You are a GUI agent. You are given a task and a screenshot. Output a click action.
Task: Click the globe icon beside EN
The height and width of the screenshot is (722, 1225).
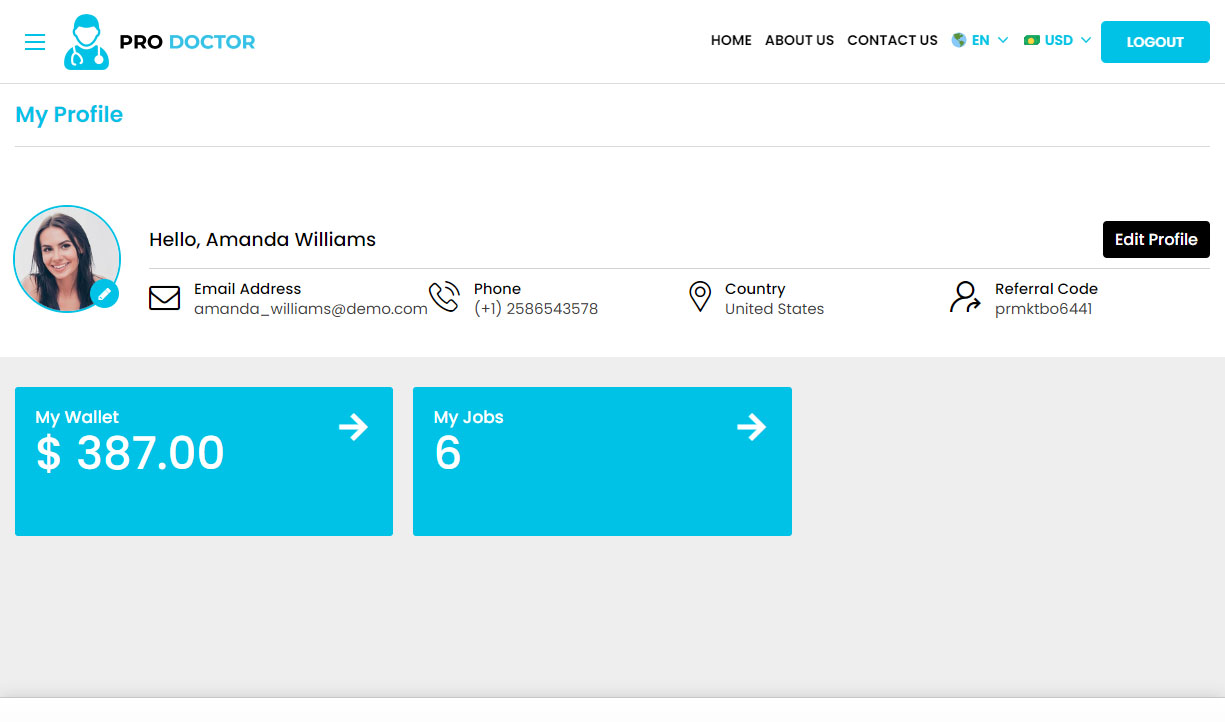(x=959, y=40)
